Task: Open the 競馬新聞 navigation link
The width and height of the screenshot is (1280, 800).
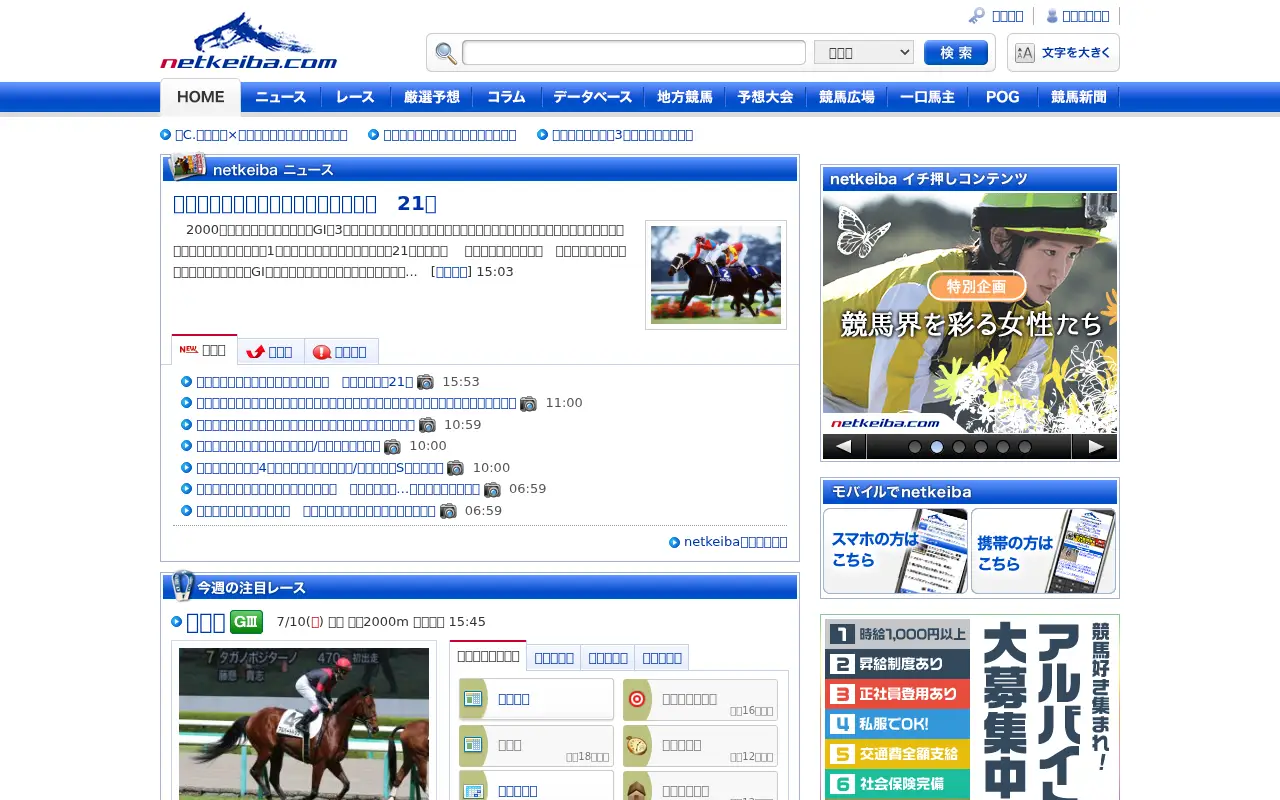Action: 1079,97
